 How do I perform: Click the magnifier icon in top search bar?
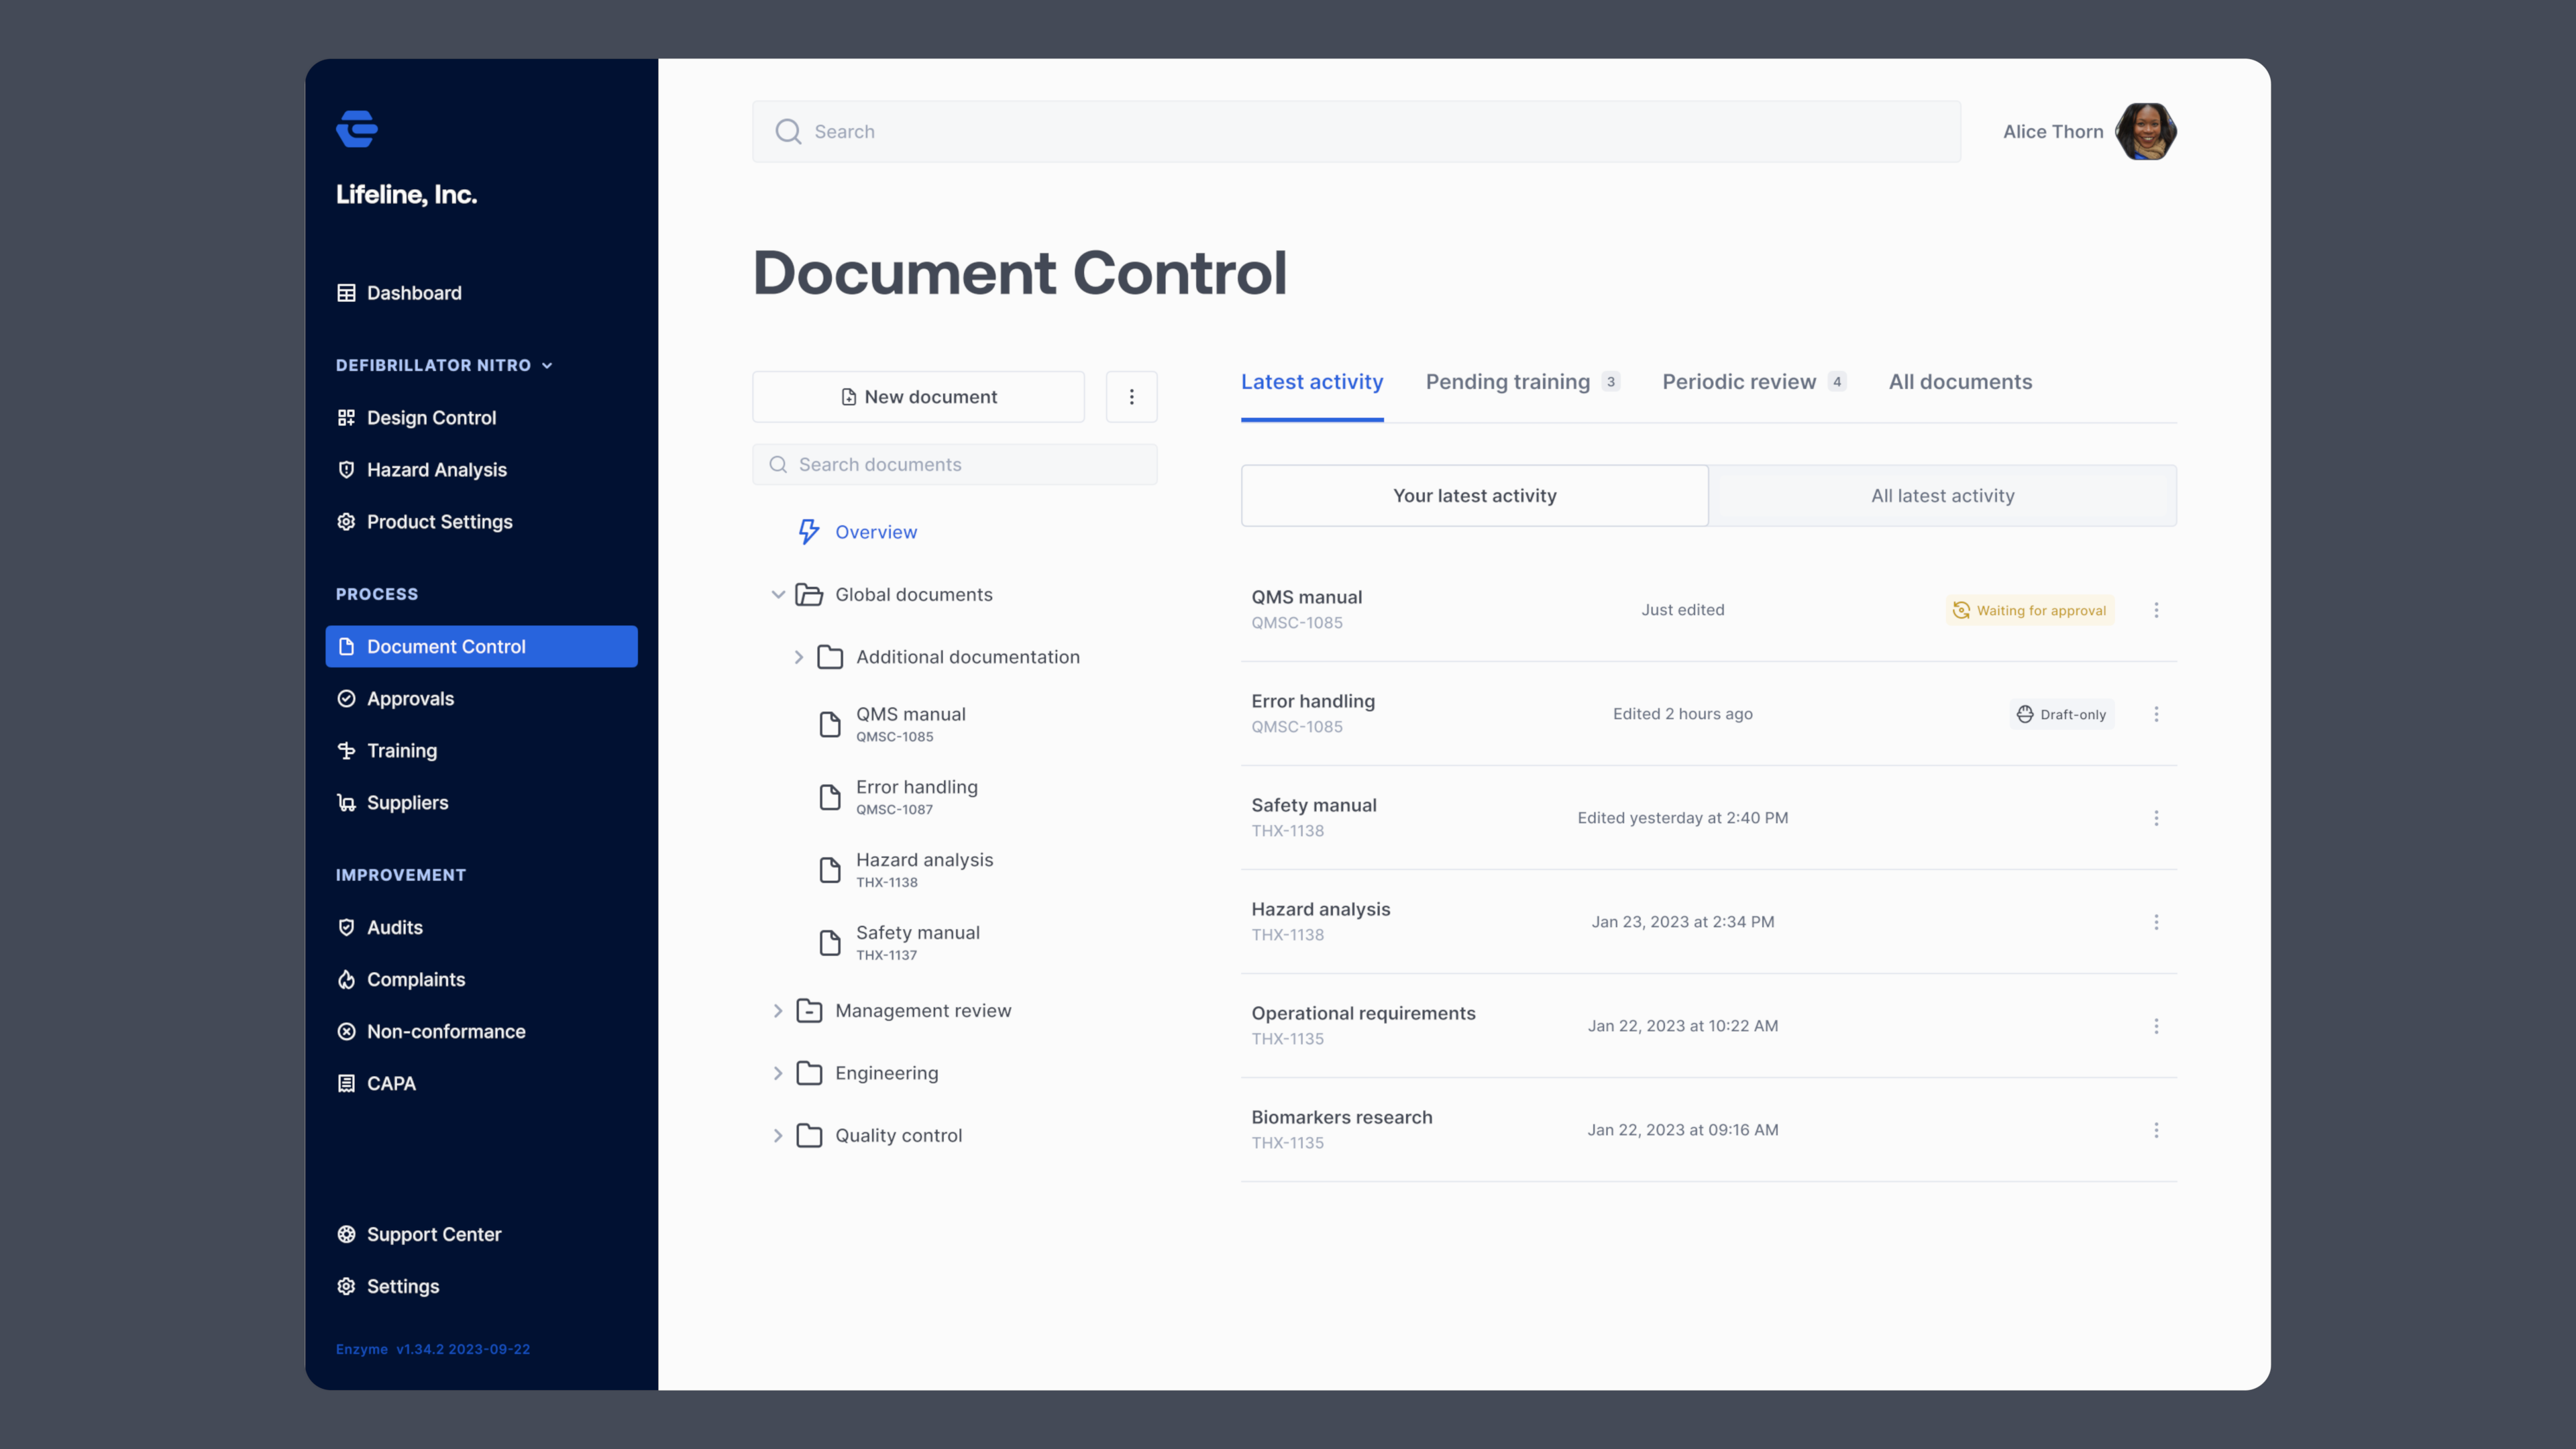click(x=788, y=132)
